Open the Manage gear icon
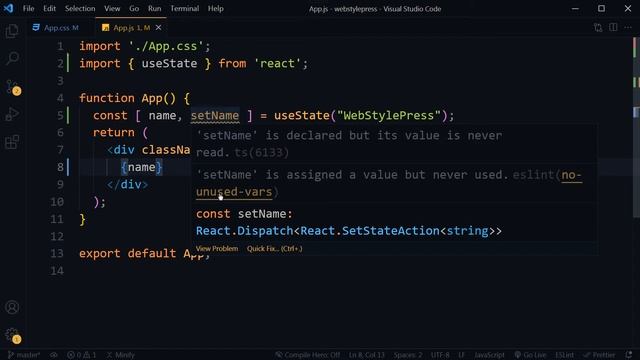This screenshot has width=640, height=360. click(x=12, y=336)
